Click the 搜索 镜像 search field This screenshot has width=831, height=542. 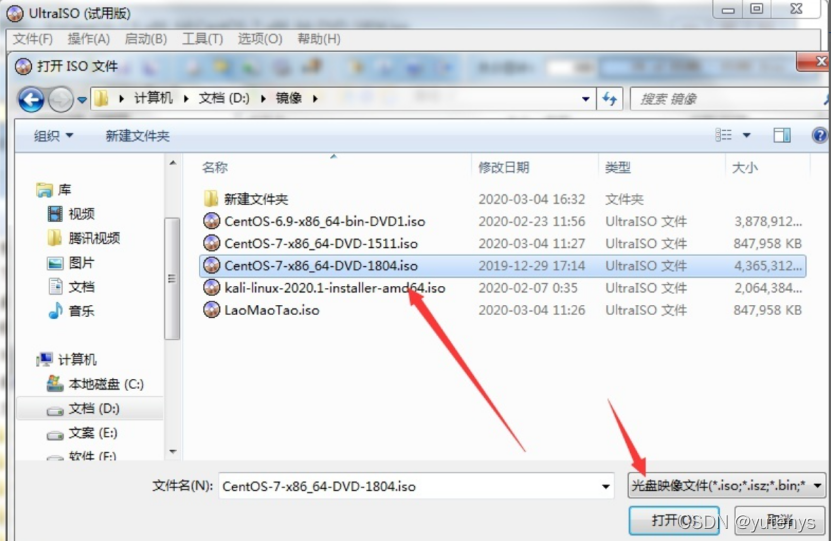729,99
